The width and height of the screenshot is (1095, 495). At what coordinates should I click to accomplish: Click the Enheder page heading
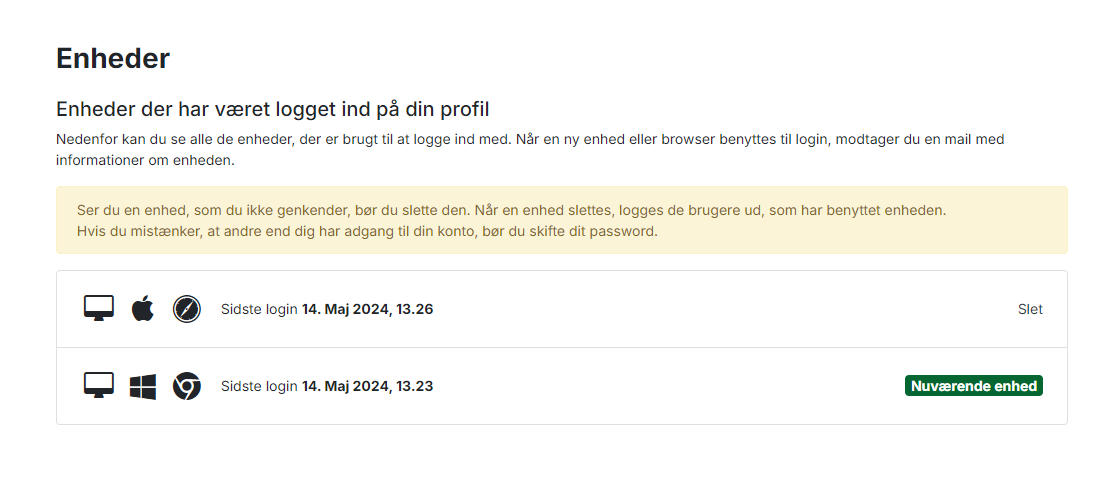(x=113, y=58)
